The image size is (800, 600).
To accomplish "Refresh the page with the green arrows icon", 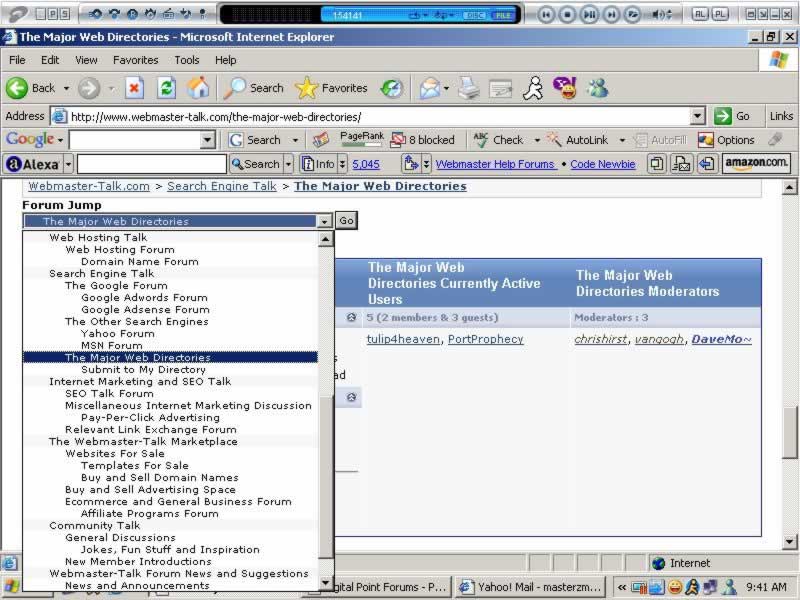I will (166, 88).
